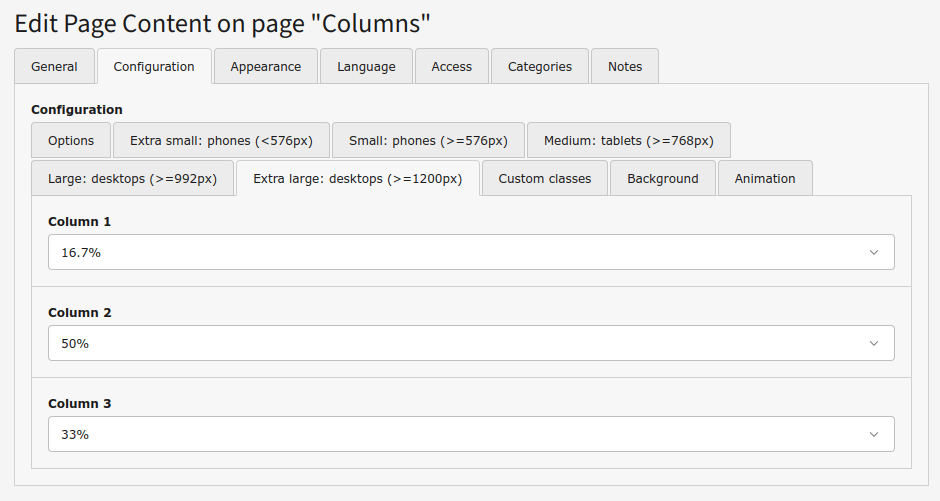Expand Column 3 dropdown showing 33%
This screenshot has width=940, height=501.
[470, 435]
